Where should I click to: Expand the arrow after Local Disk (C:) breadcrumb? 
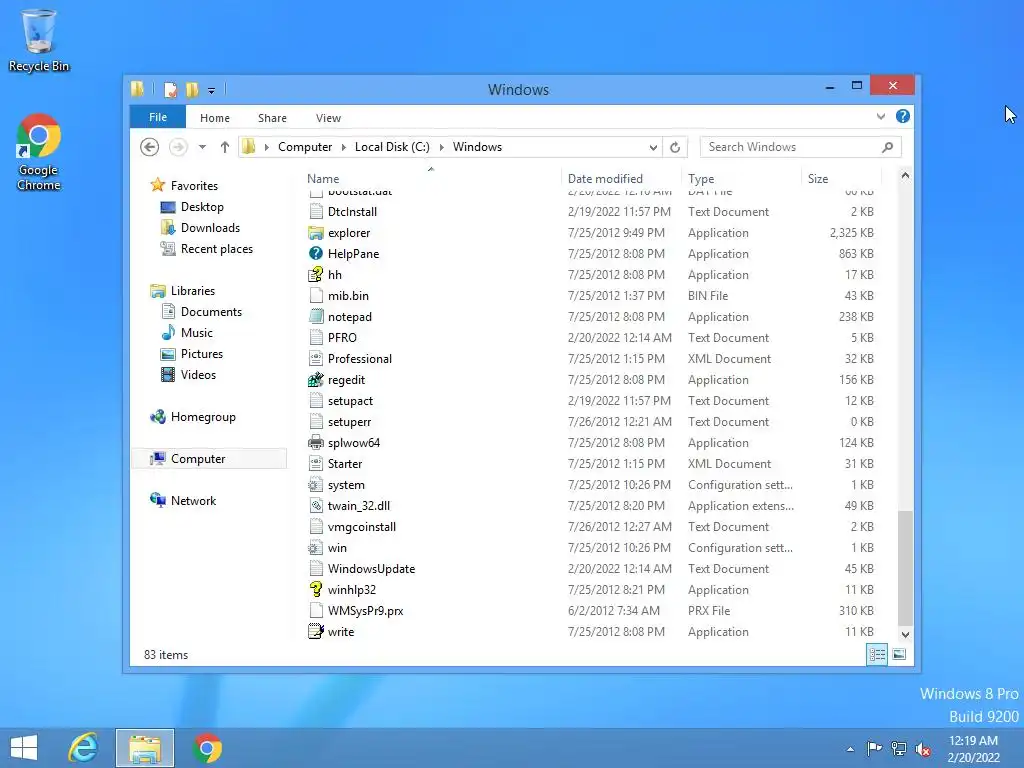pyautogui.click(x=441, y=147)
